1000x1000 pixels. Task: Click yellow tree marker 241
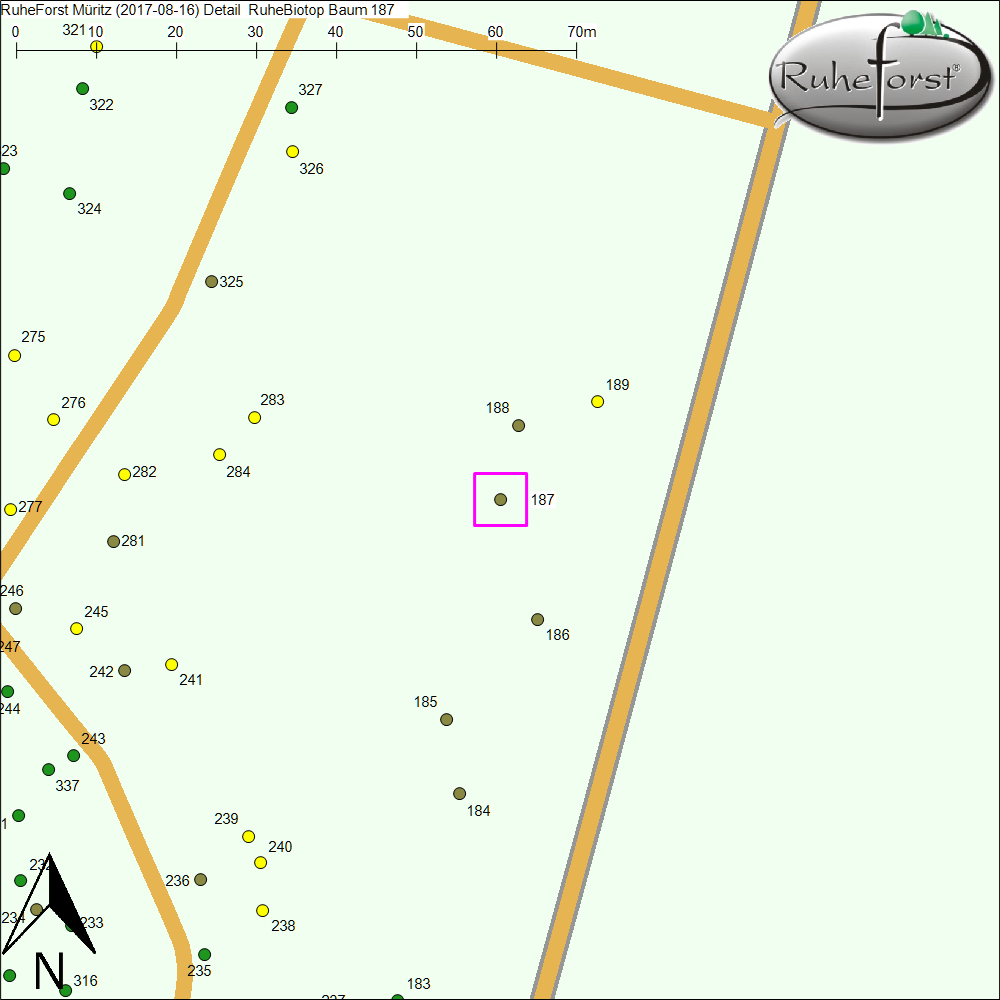click(x=172, y=664)
